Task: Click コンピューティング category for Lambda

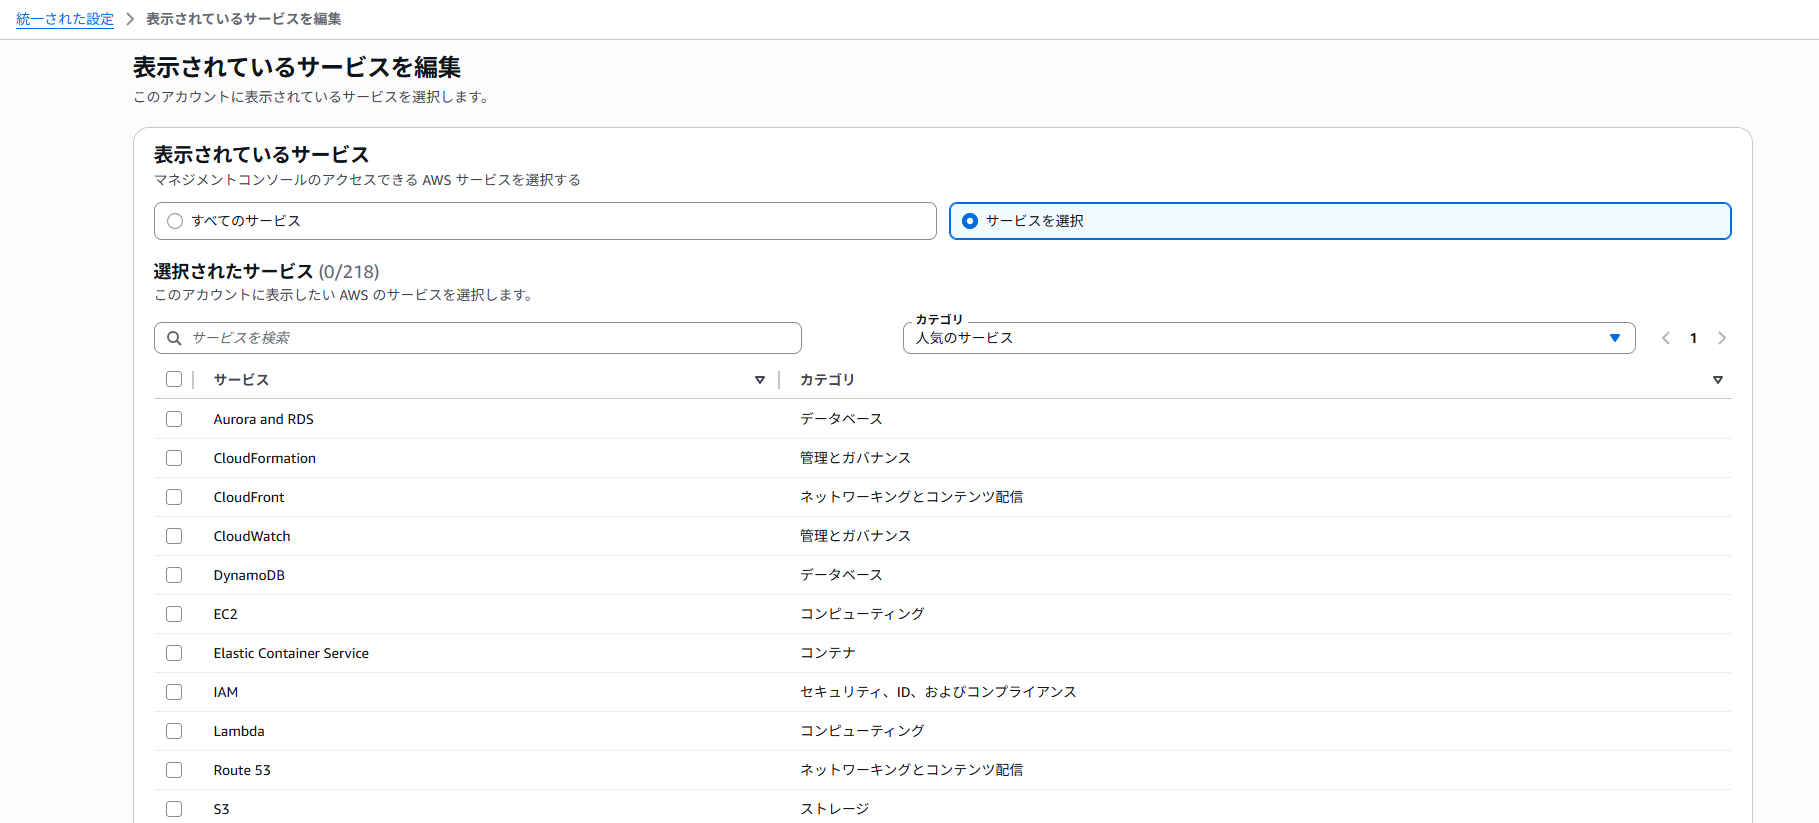Action: pos(862,731)
